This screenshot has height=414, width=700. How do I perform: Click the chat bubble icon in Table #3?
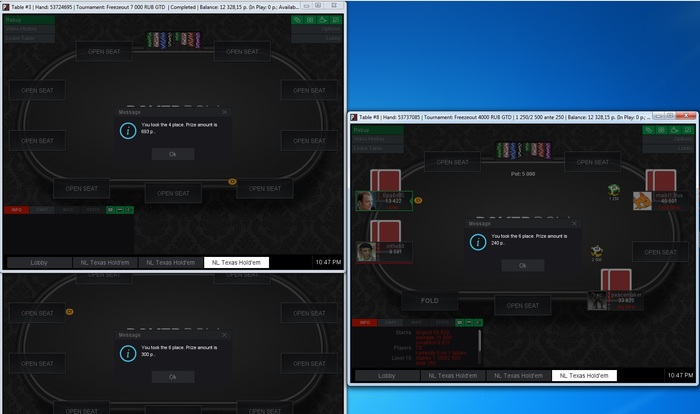tap(336, 20)
